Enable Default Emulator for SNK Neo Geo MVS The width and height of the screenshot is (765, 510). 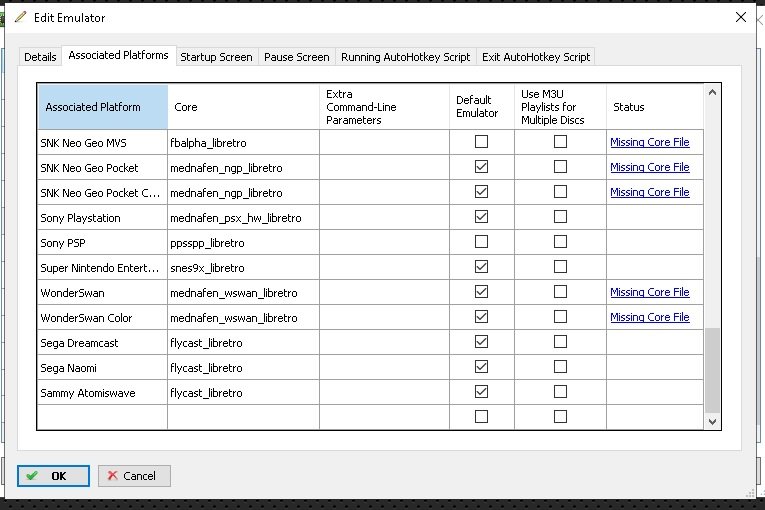coord(481,142)
